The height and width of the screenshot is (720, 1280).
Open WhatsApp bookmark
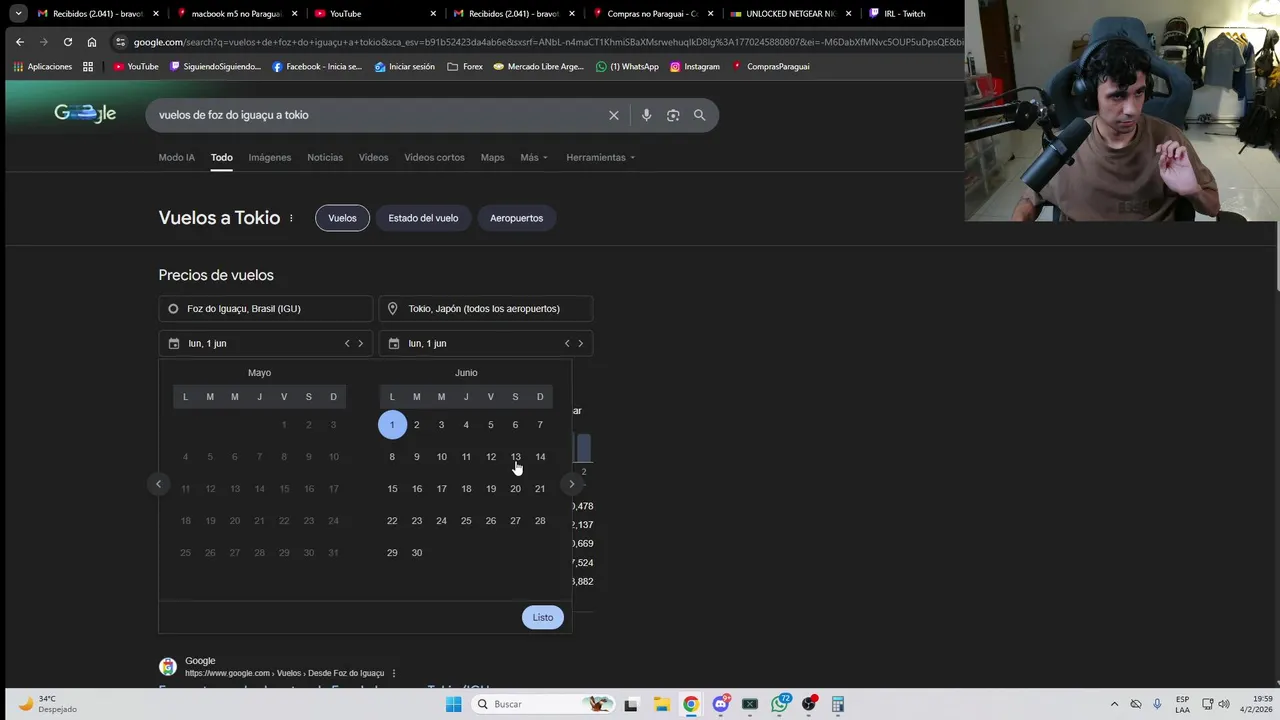click(x=627, y=67)
